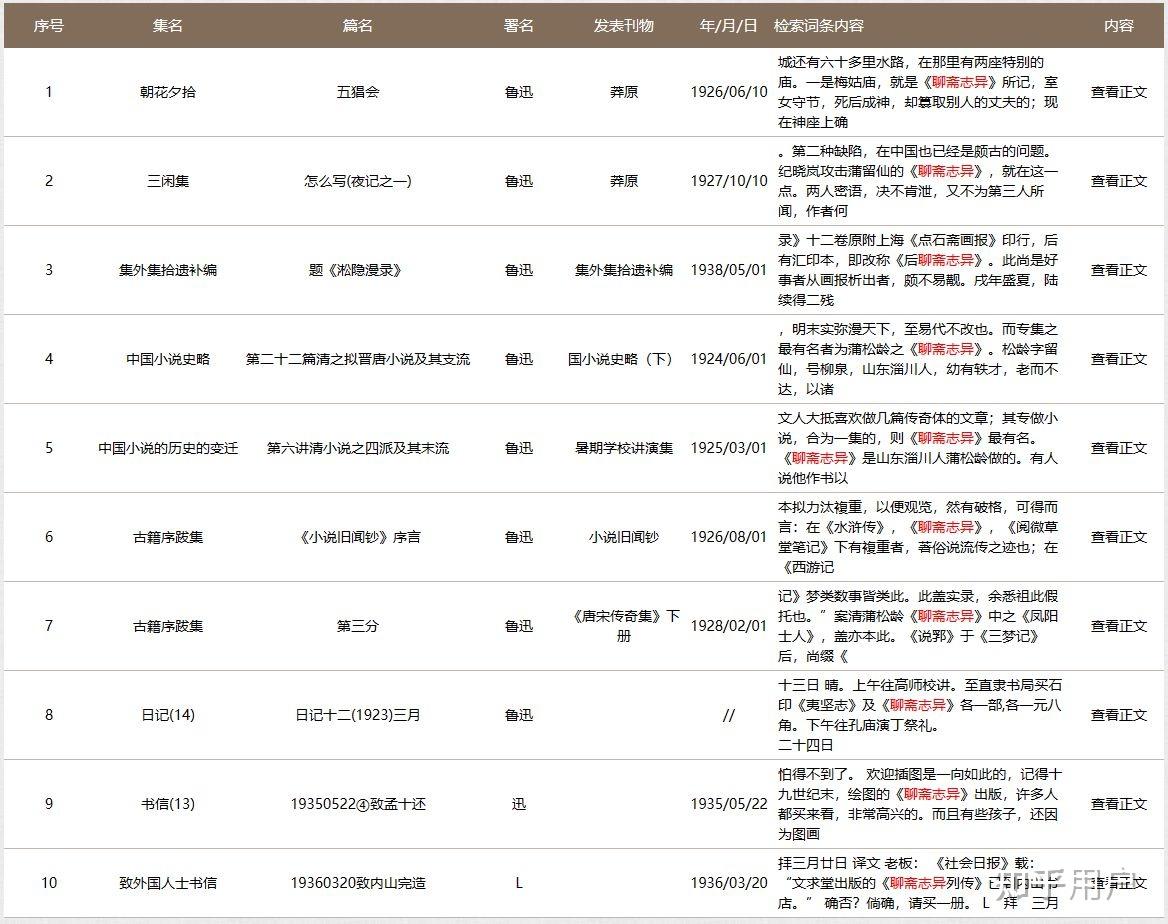The height and width of the screenshot is (924, 1168).
Task: Select signature L in row 10
Action: click(x=518, y=883)
